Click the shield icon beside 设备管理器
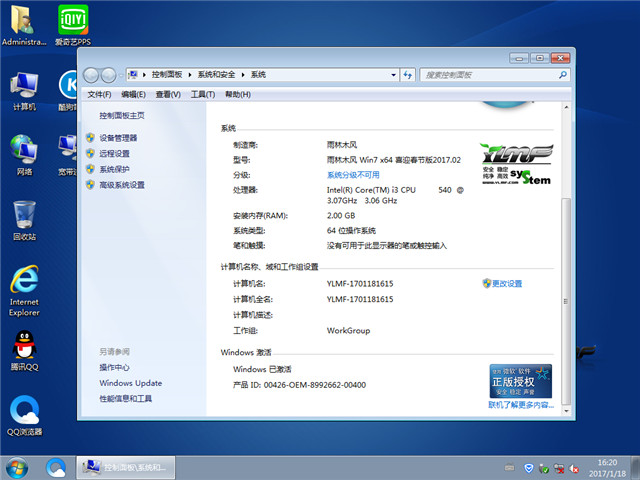This screenshot has height=480, width=640. (90, 138)
